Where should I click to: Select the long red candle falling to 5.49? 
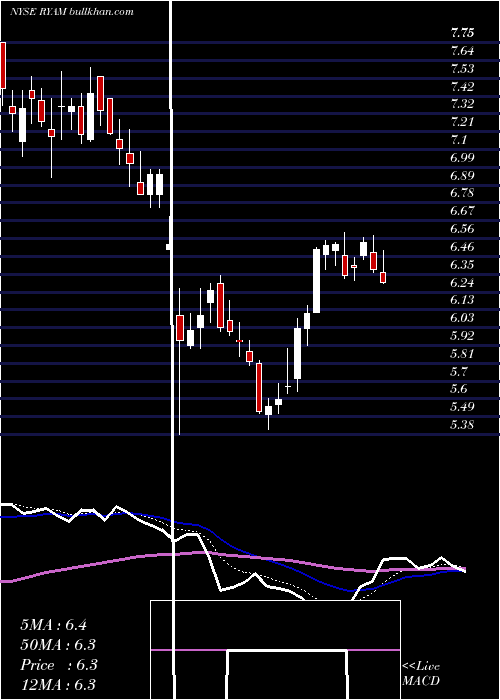(258, 387)
